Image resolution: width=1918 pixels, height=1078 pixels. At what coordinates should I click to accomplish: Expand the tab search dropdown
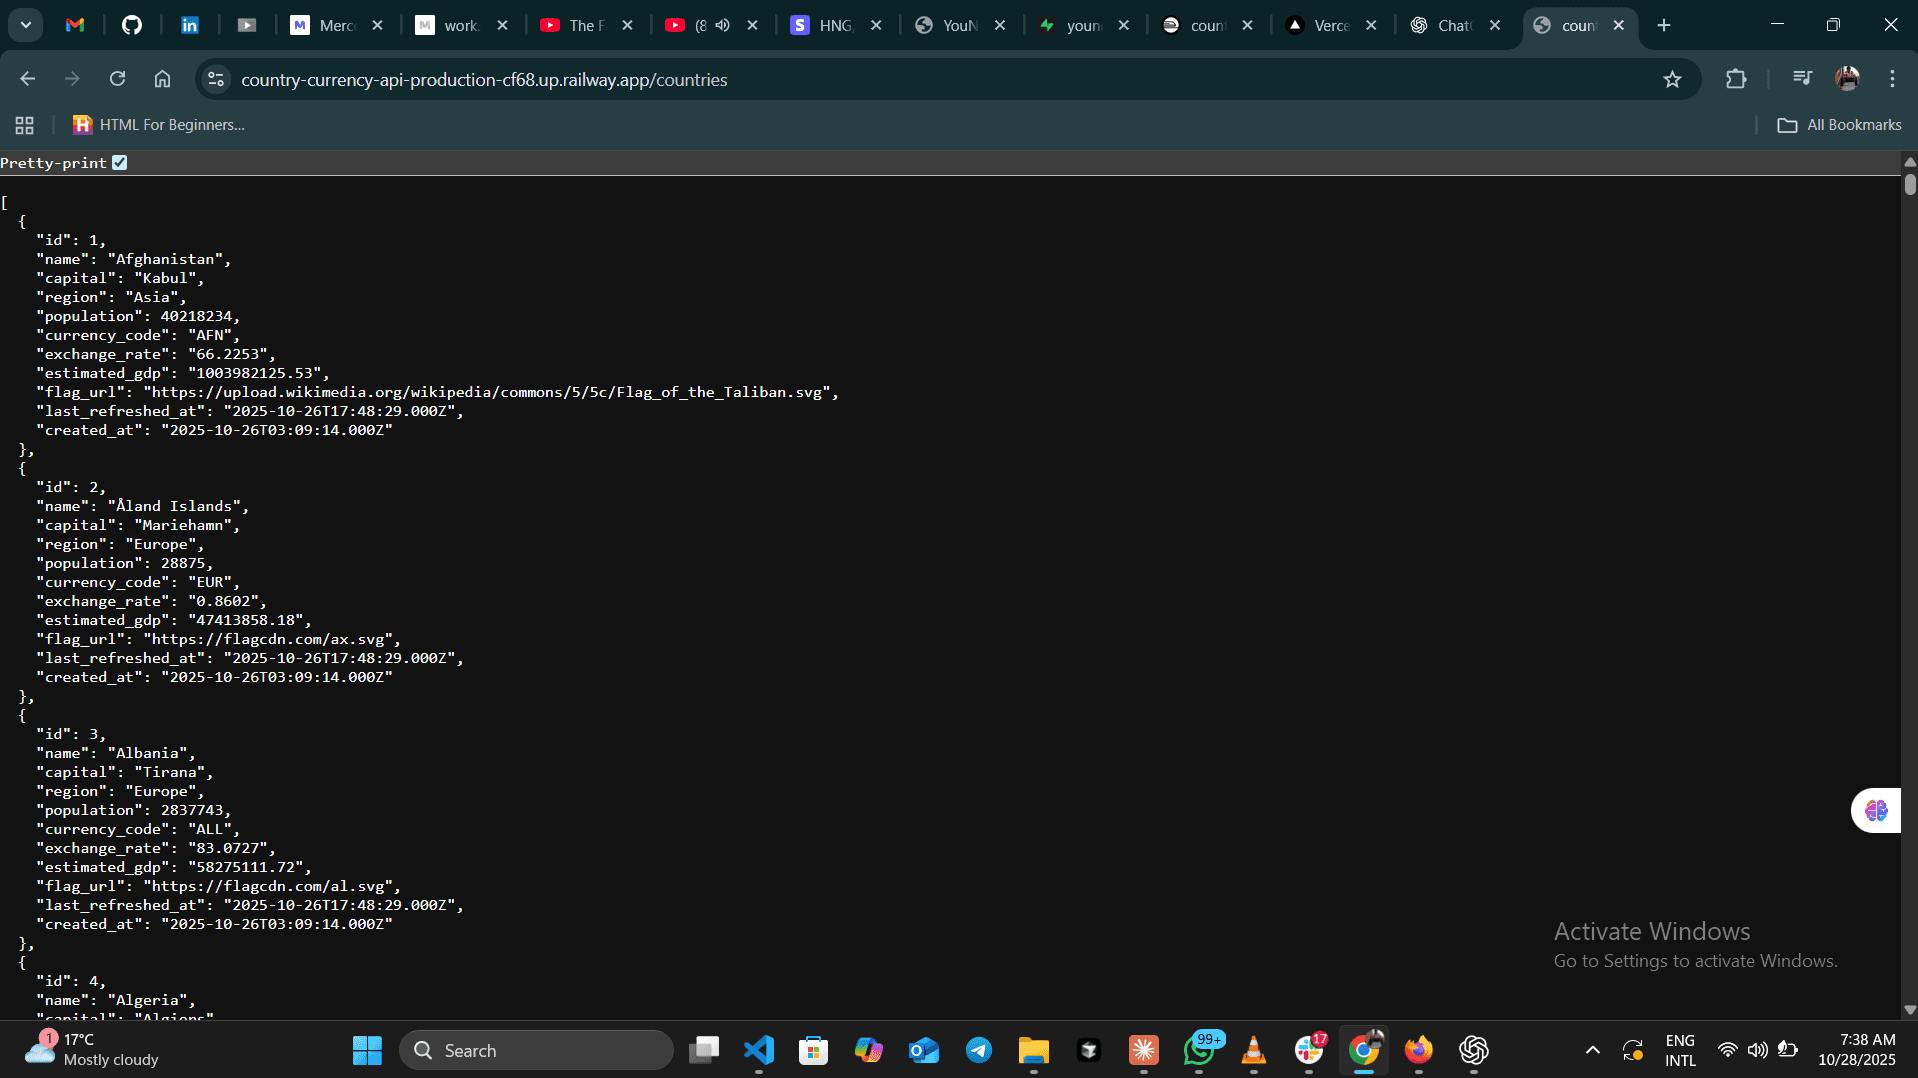click(26, 25)
